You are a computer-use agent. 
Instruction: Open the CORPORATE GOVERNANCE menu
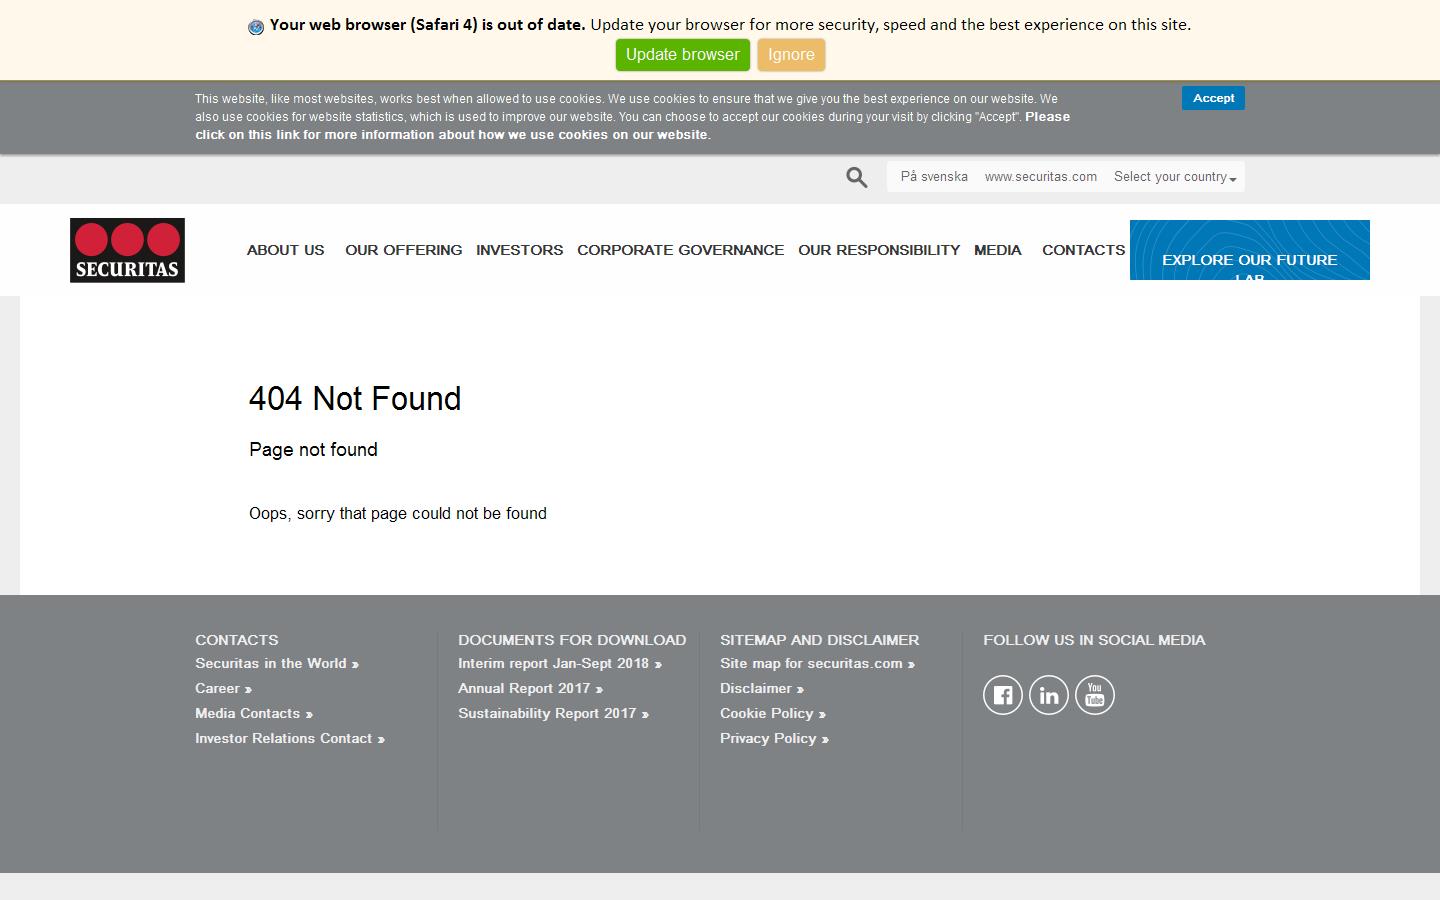[x=680, y=250]
